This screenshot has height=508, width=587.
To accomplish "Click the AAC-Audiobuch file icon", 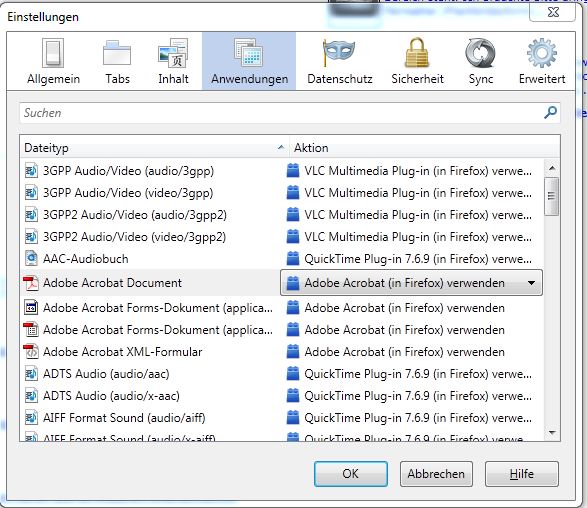I will [31, 258].
